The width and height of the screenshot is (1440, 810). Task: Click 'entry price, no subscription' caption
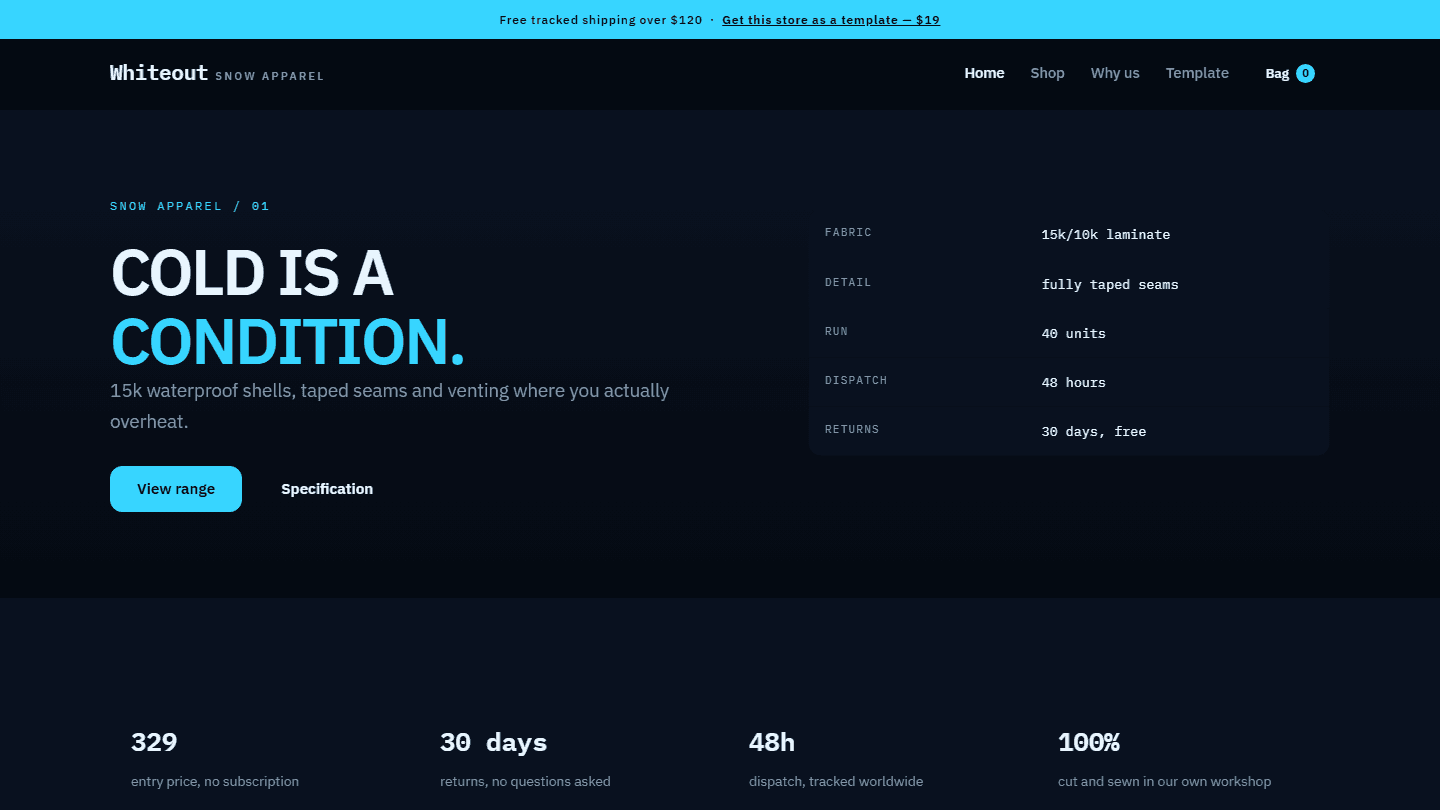click(x=215, y=781)
